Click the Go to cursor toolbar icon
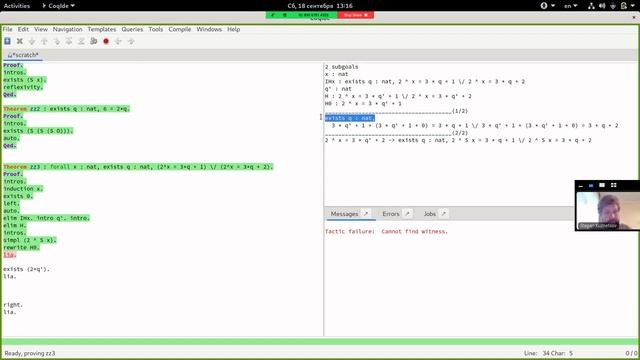The width and height of the screenshot is (640, 360). click(57, 41)
